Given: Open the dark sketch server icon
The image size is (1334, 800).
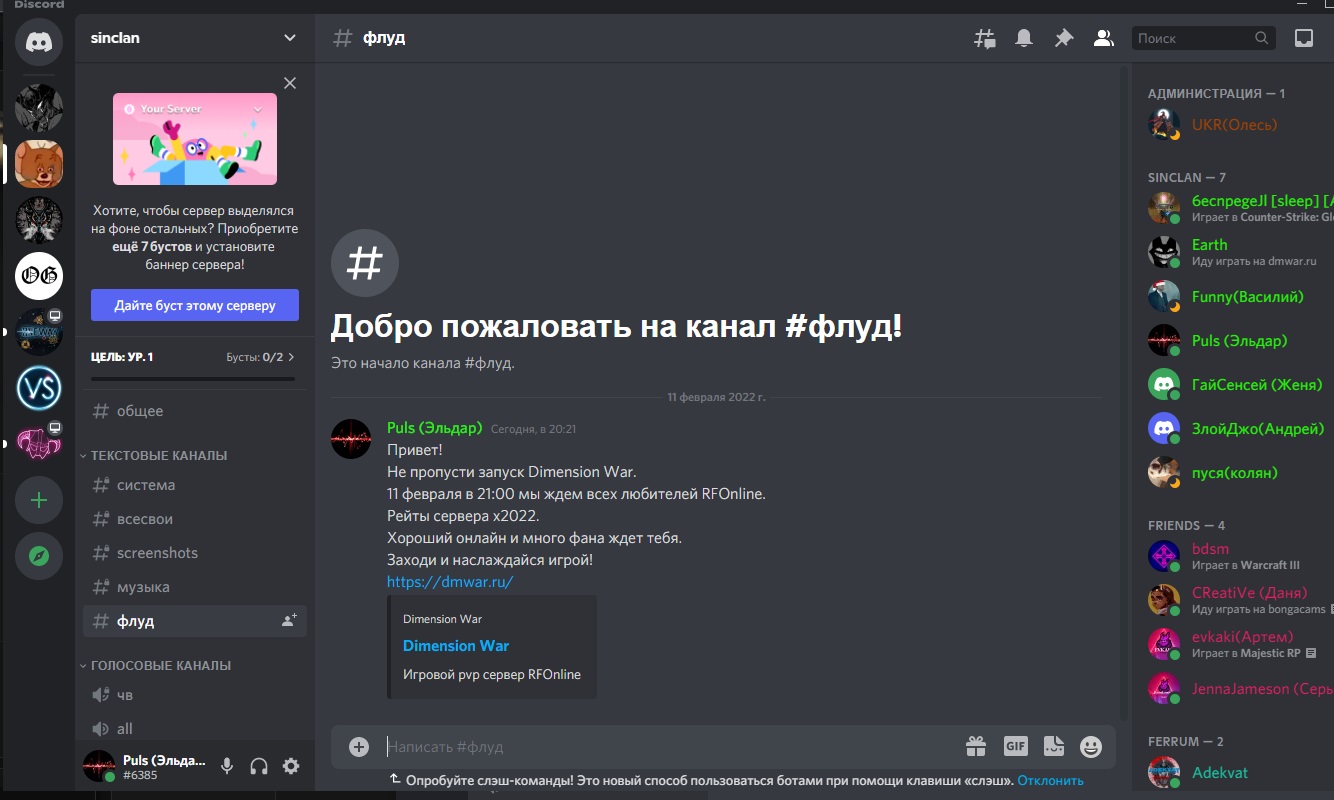Looking at the screenshot, I should coord(39,108).
